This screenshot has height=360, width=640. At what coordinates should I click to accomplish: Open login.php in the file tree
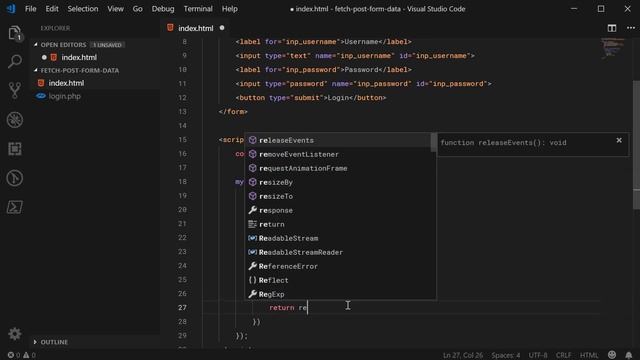click(64, 96)
